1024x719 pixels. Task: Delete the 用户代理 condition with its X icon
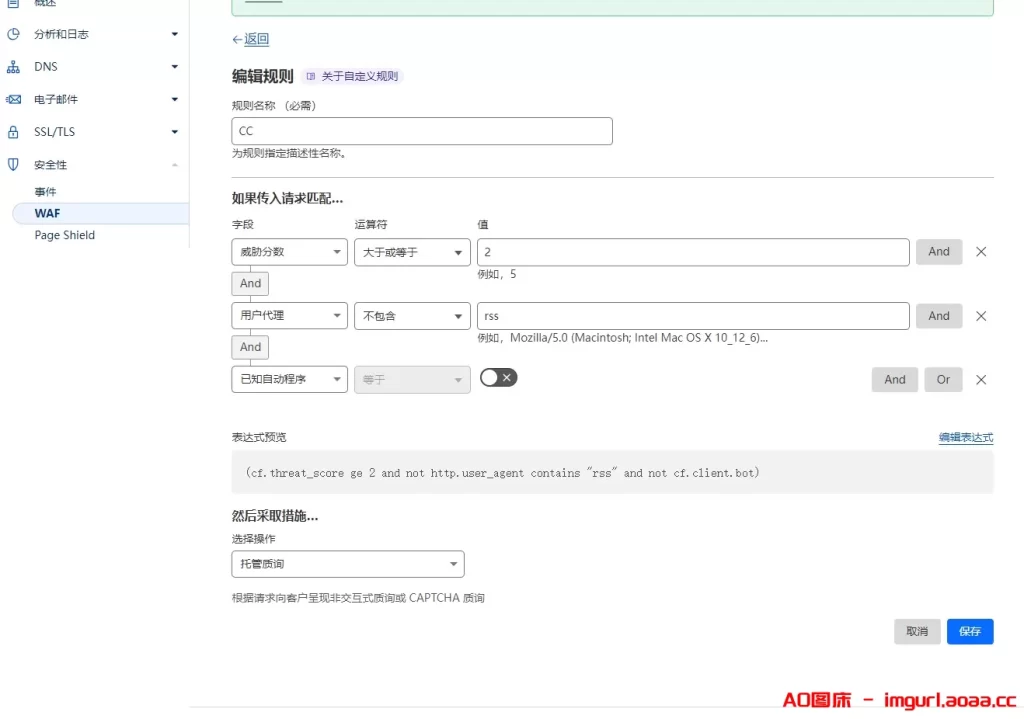[981, 315]
